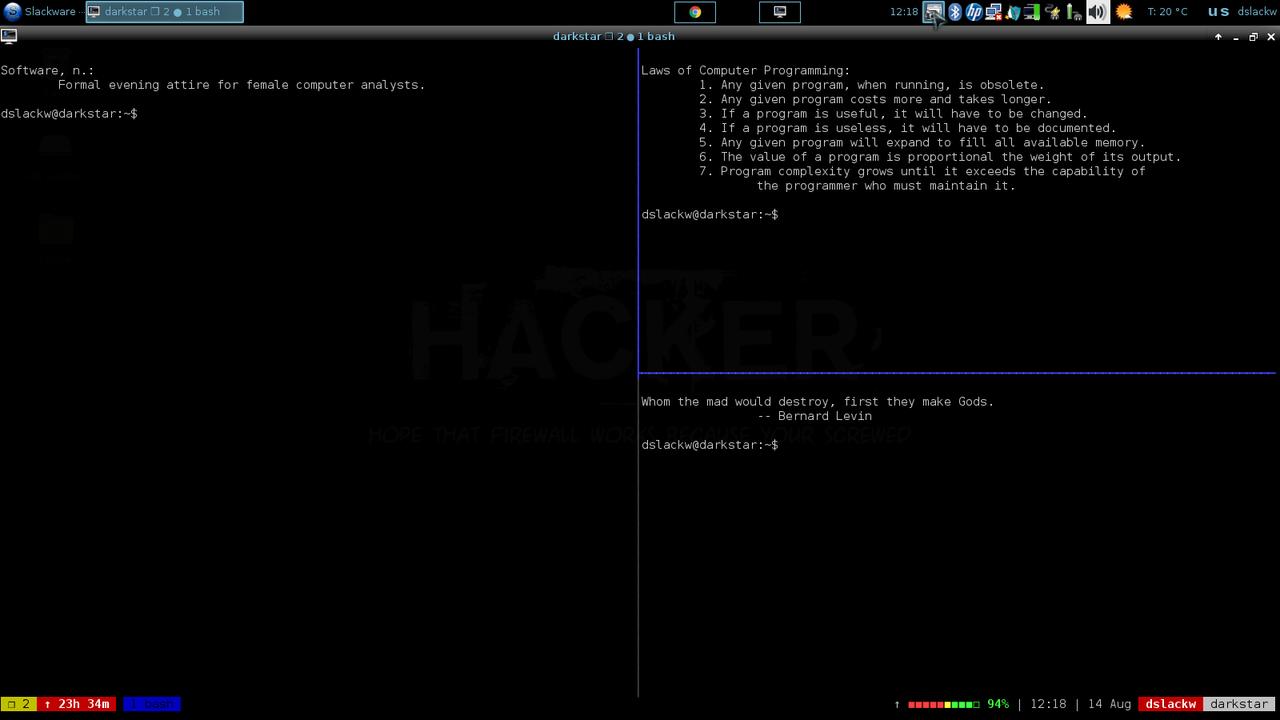This screenshot has width=1280, height=720.
Task: Open the Slackware application menu
Action: pos(40,12)
